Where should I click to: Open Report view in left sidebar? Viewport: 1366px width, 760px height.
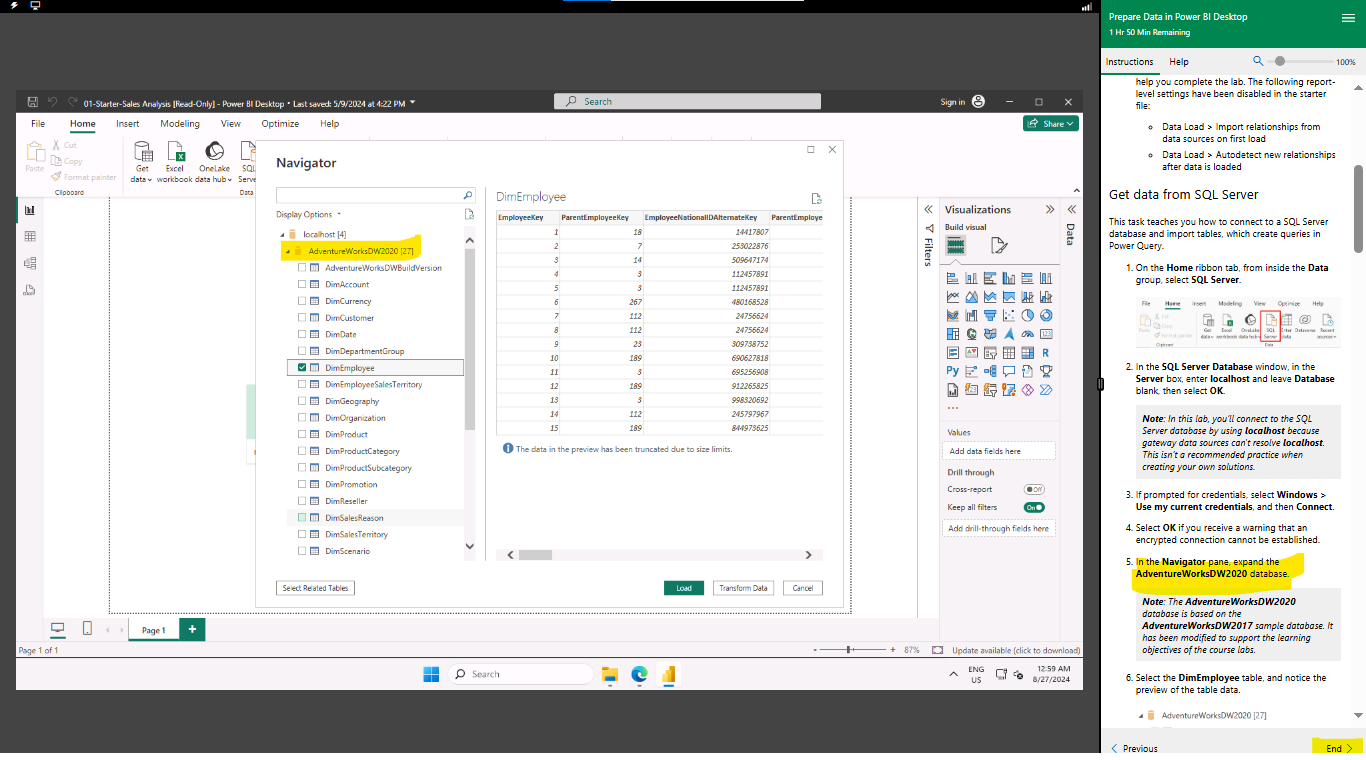pos(30,210)
